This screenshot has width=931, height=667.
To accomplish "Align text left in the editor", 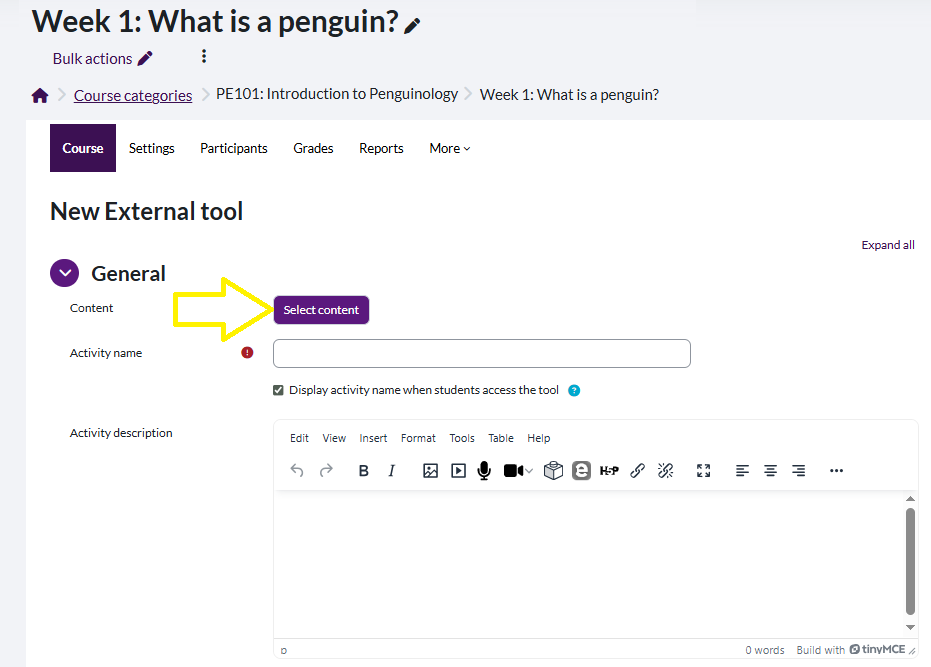I will (x=742, y=471).
